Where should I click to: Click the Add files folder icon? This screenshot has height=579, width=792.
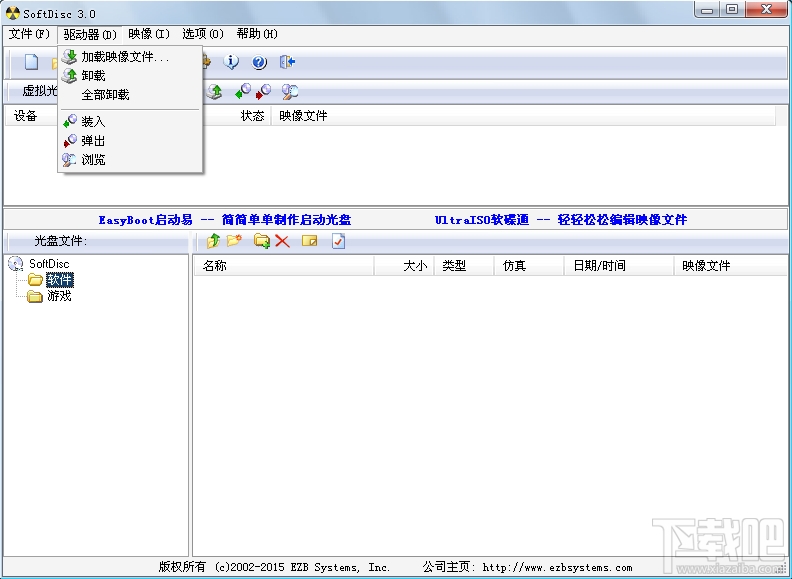[262, 241]
